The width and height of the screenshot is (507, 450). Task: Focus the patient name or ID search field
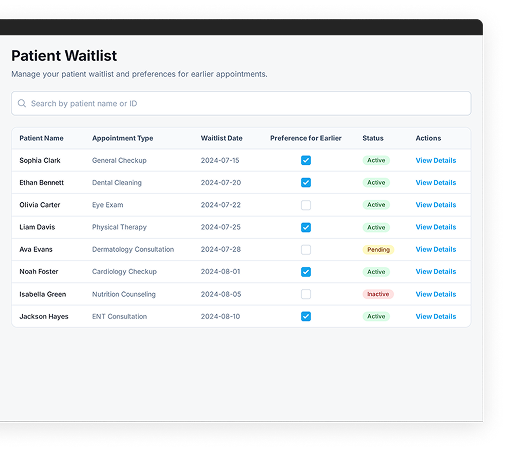[x=241, y=103]
